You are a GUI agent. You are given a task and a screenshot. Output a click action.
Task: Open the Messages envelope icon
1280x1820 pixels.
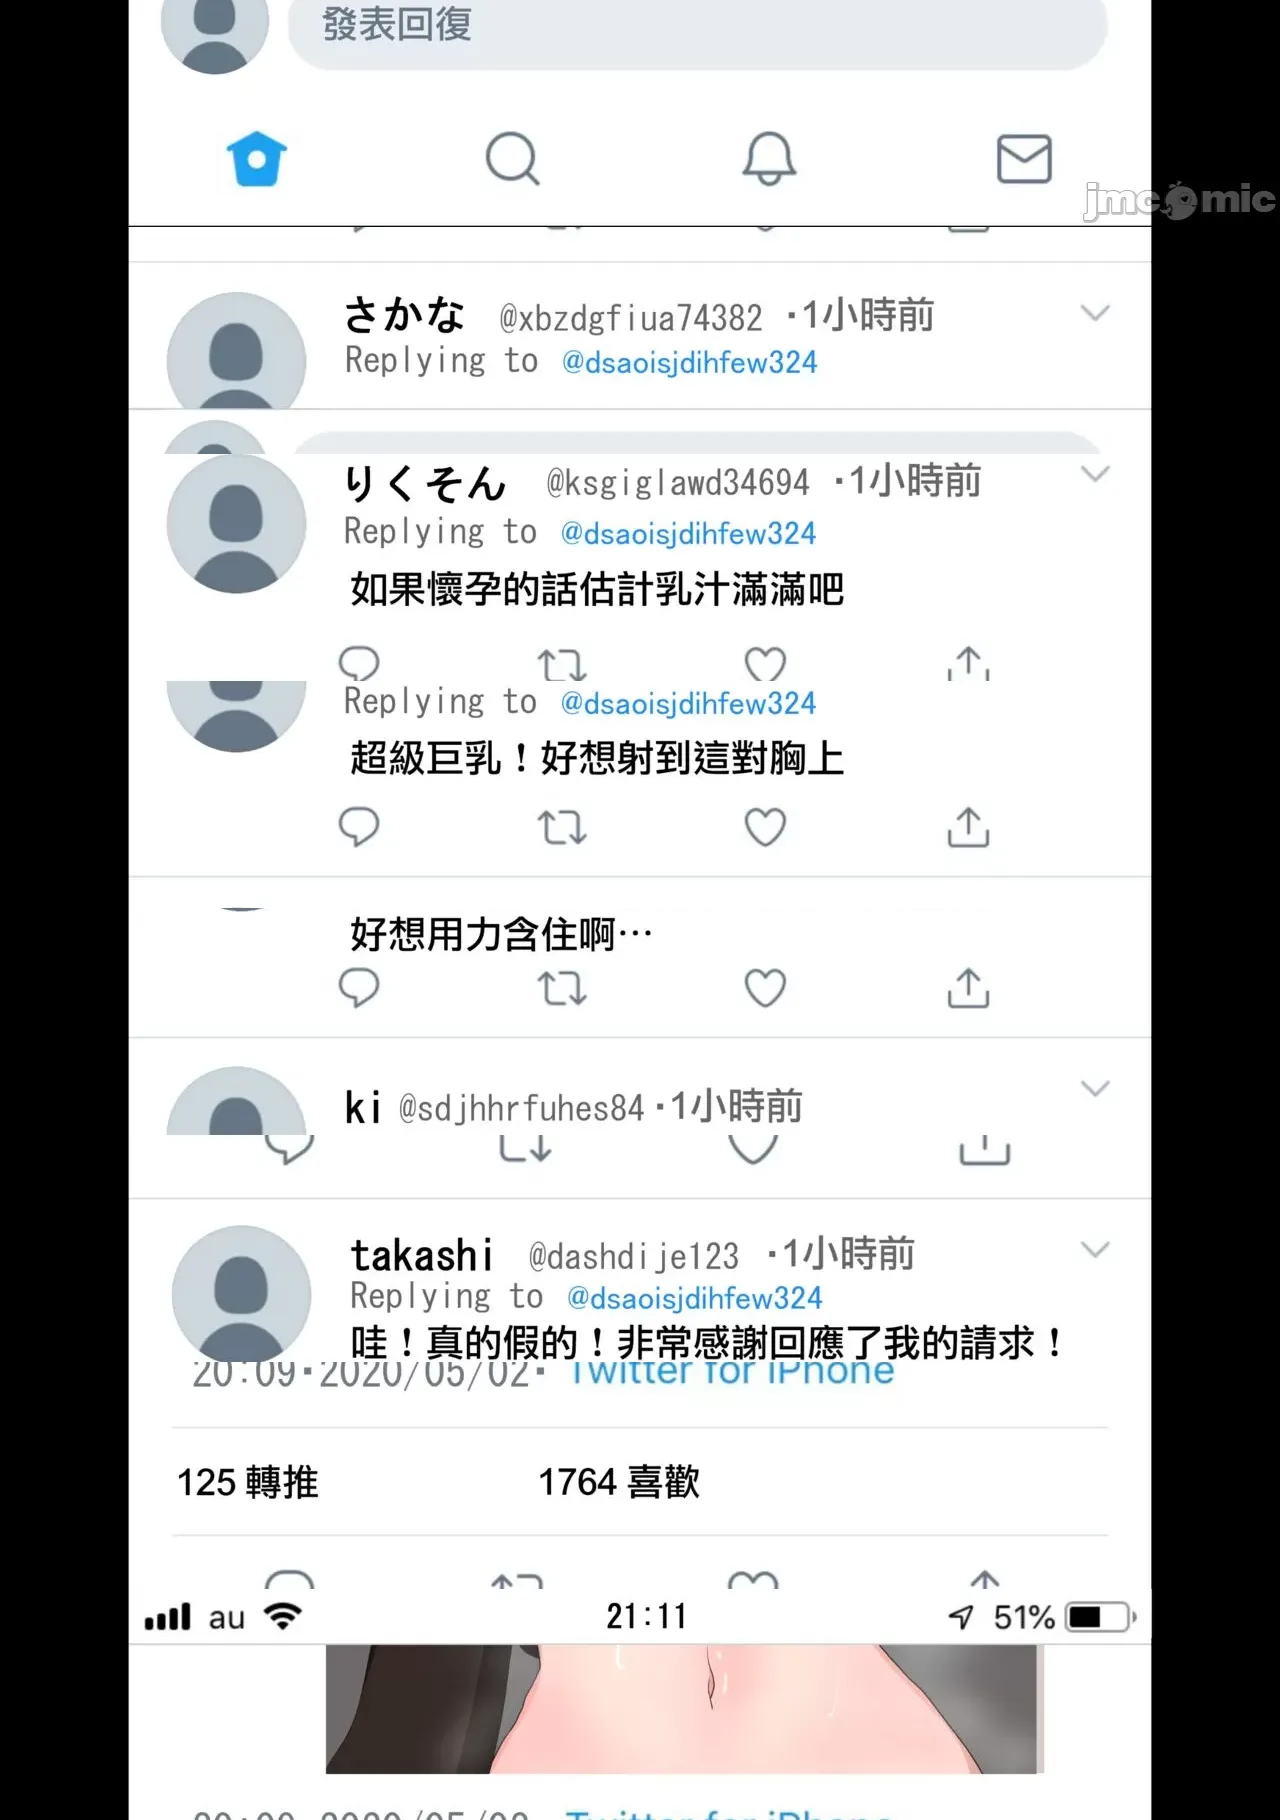pyautogui.click(x=1024, y=159)
